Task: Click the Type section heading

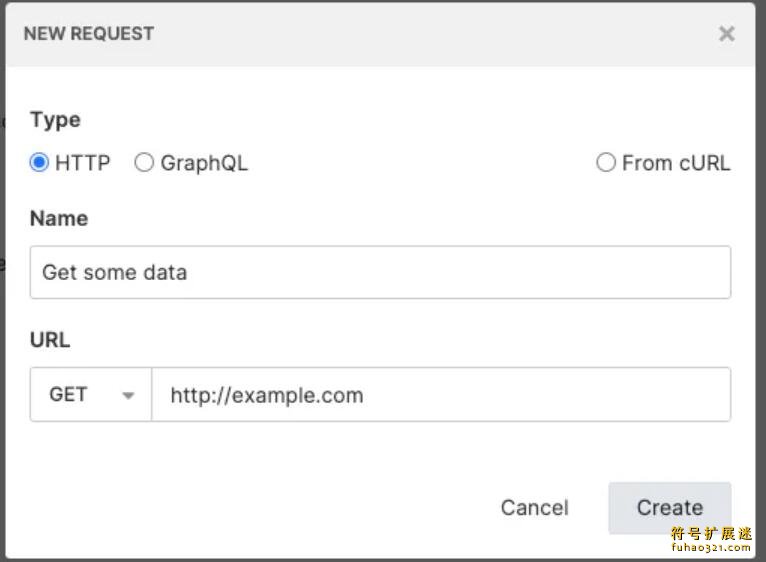Action: pos(55,120)
